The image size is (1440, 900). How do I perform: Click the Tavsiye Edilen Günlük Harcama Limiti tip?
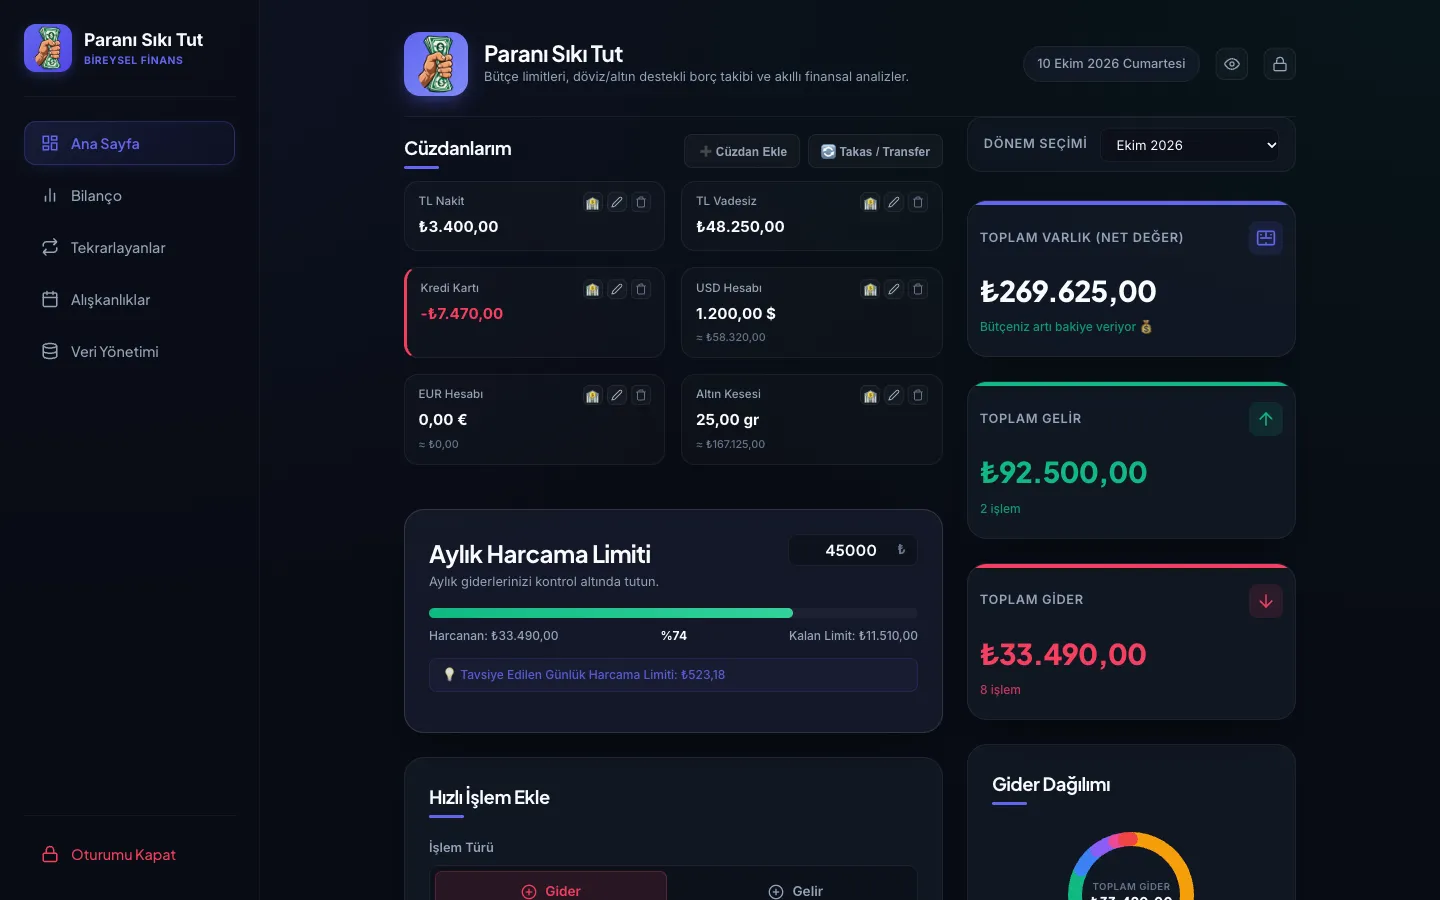pos(673,675)
